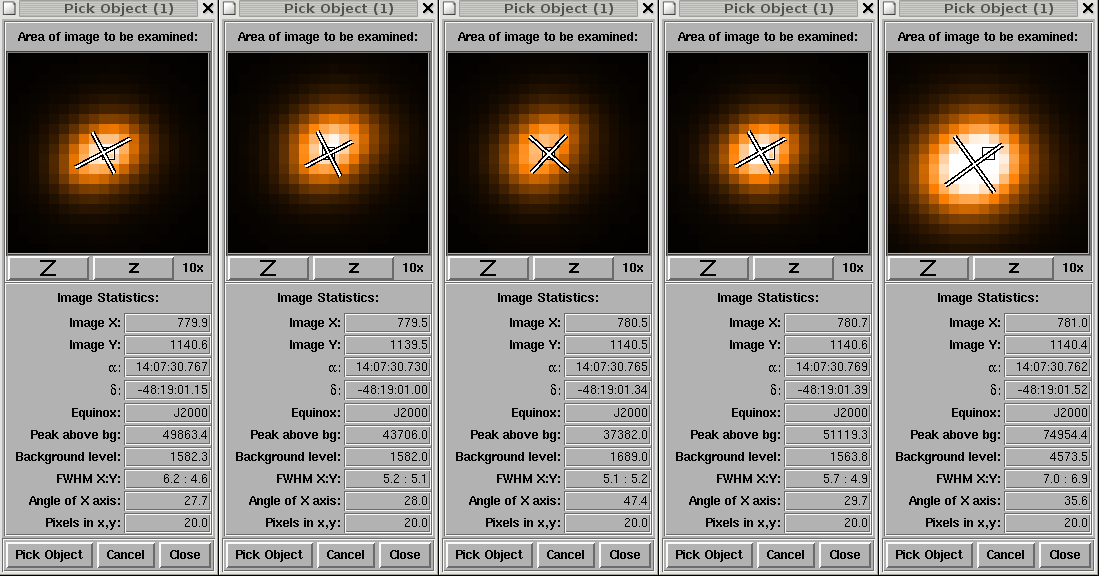Zoom out with small z in middle window
This screenshot has width=1099, height=576.
(573, 268)
